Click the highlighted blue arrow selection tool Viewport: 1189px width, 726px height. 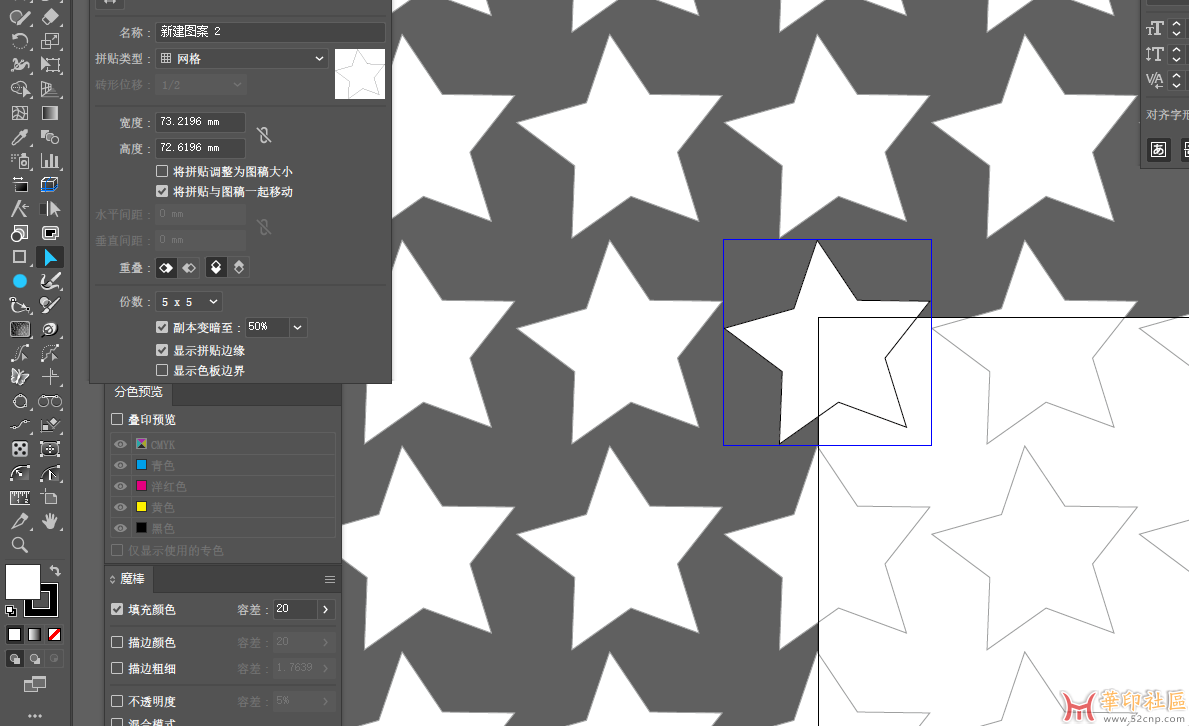pyautogui.click(x=50, y=257)
